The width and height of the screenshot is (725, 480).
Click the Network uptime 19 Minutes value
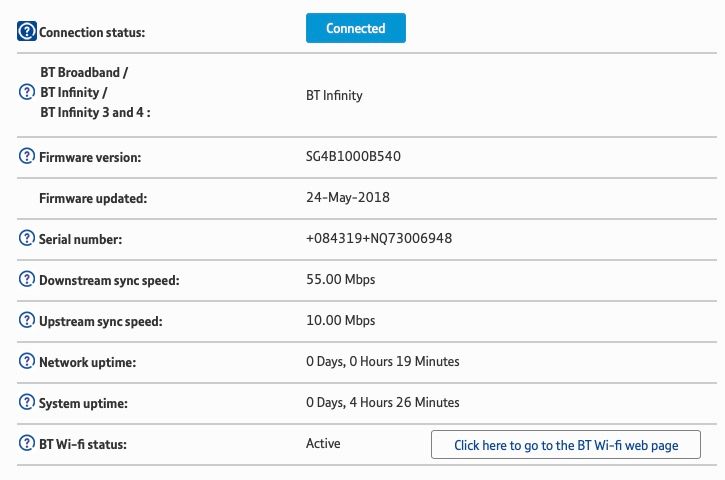[382, 361]
